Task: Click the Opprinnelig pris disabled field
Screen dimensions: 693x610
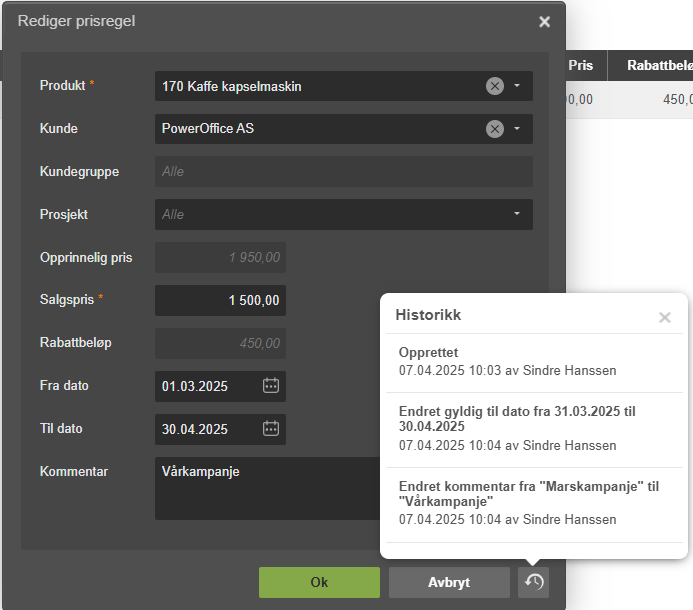Action: click(x=220, y=257)
